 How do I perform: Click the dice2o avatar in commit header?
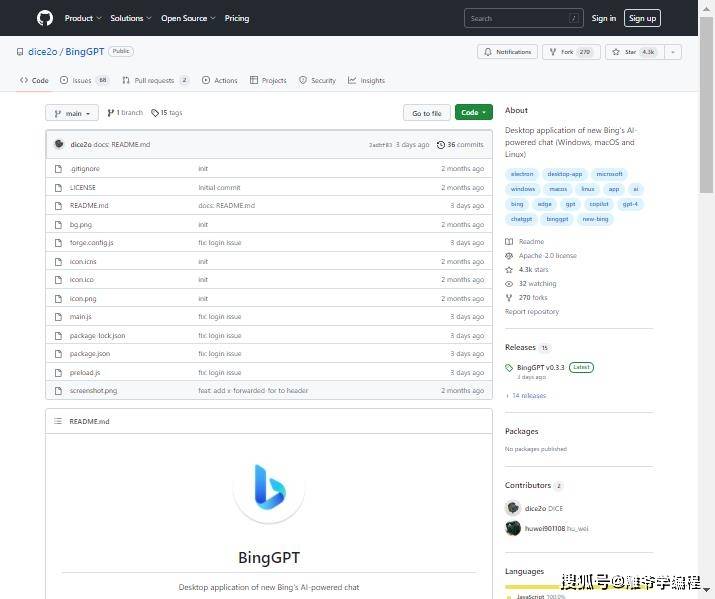[59, 144]
